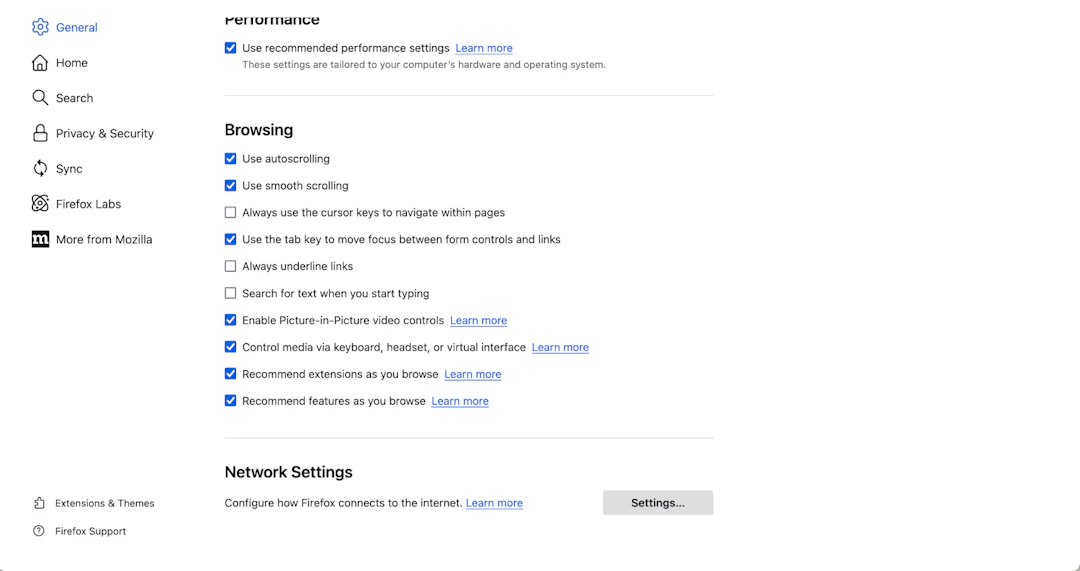The height and width of the screenshot is (571, 1080).
Task: Click the Search magnifier icon
Action: click(40, 98)
